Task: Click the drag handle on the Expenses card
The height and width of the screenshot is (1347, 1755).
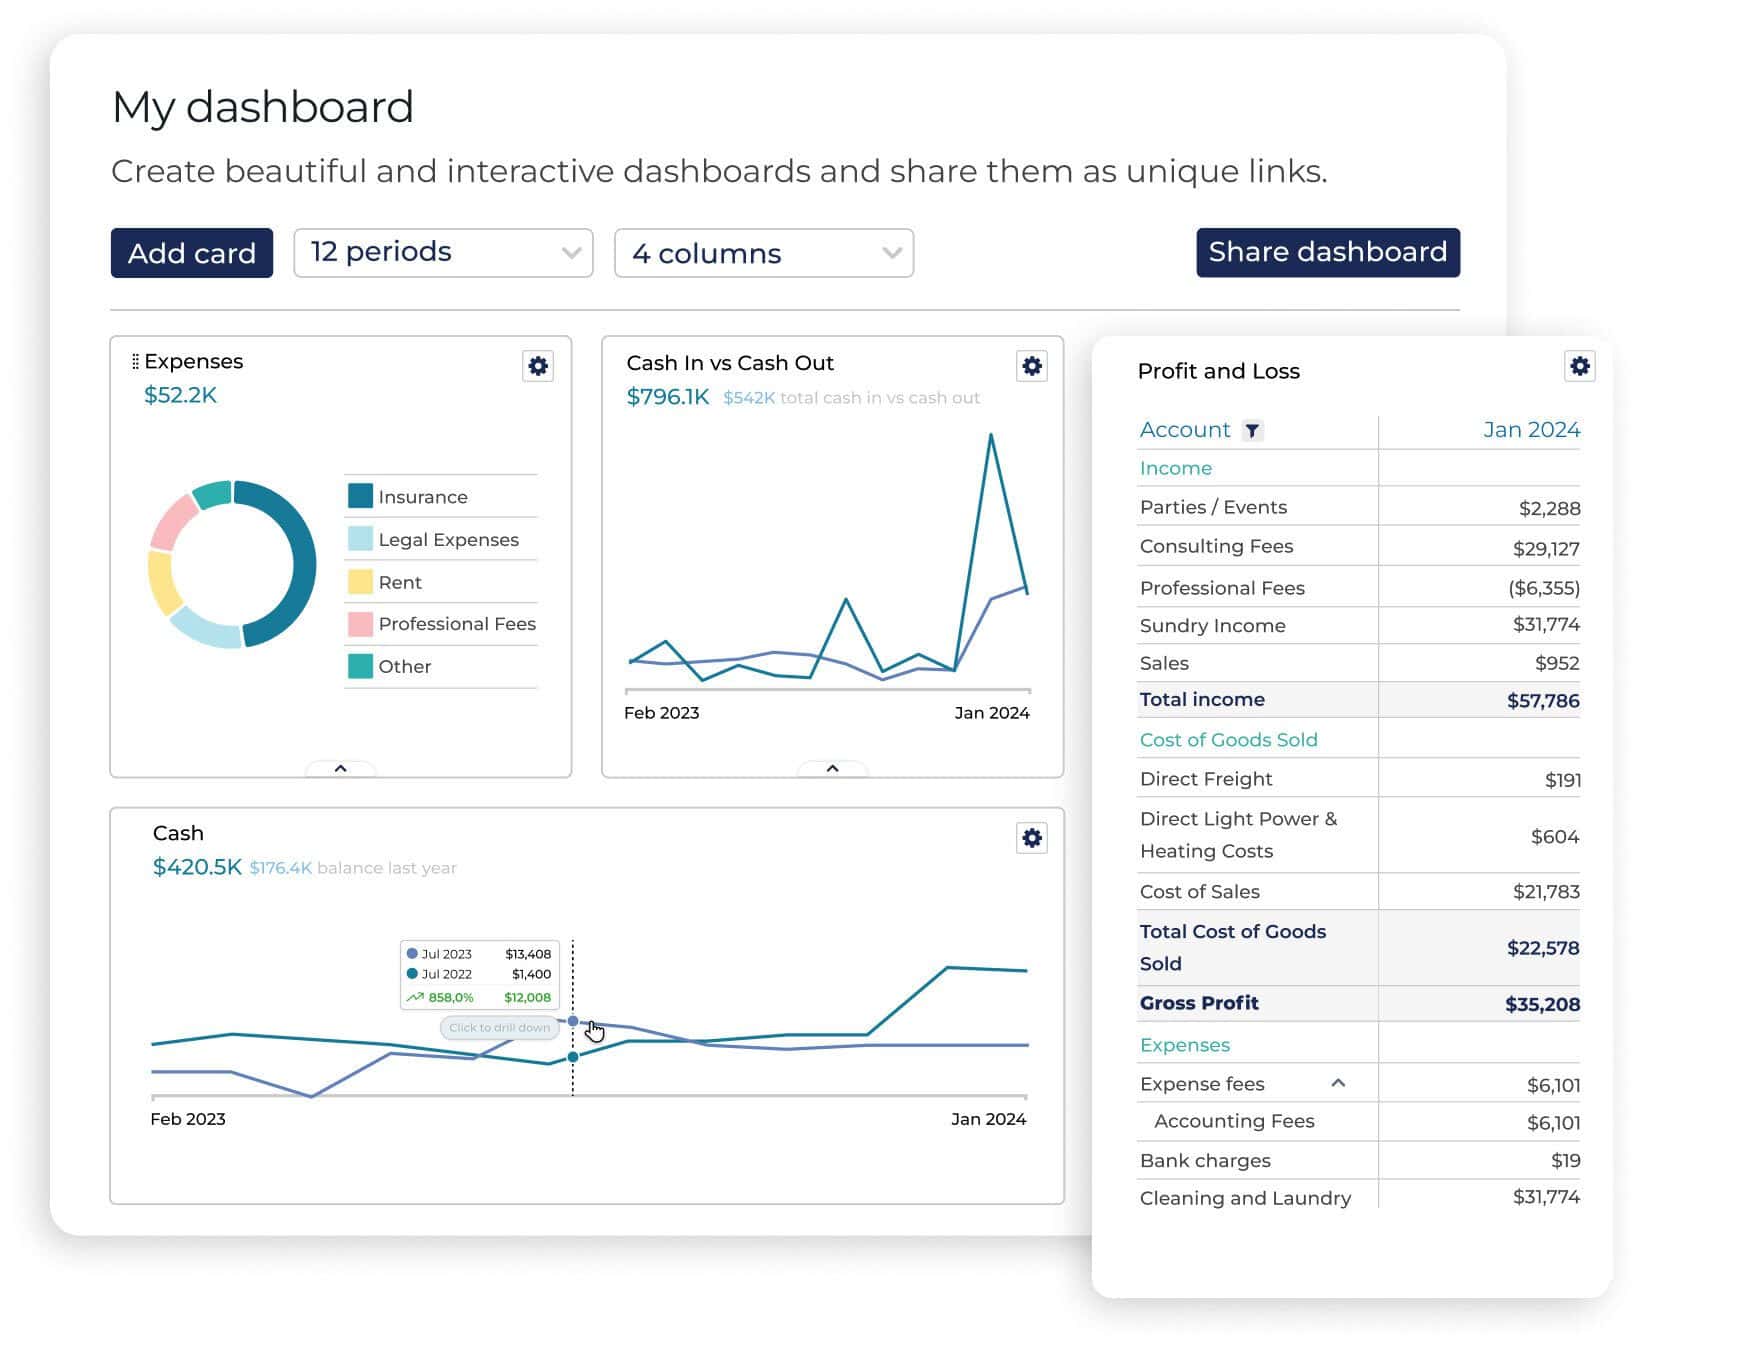Action: (x=134, y=360)
